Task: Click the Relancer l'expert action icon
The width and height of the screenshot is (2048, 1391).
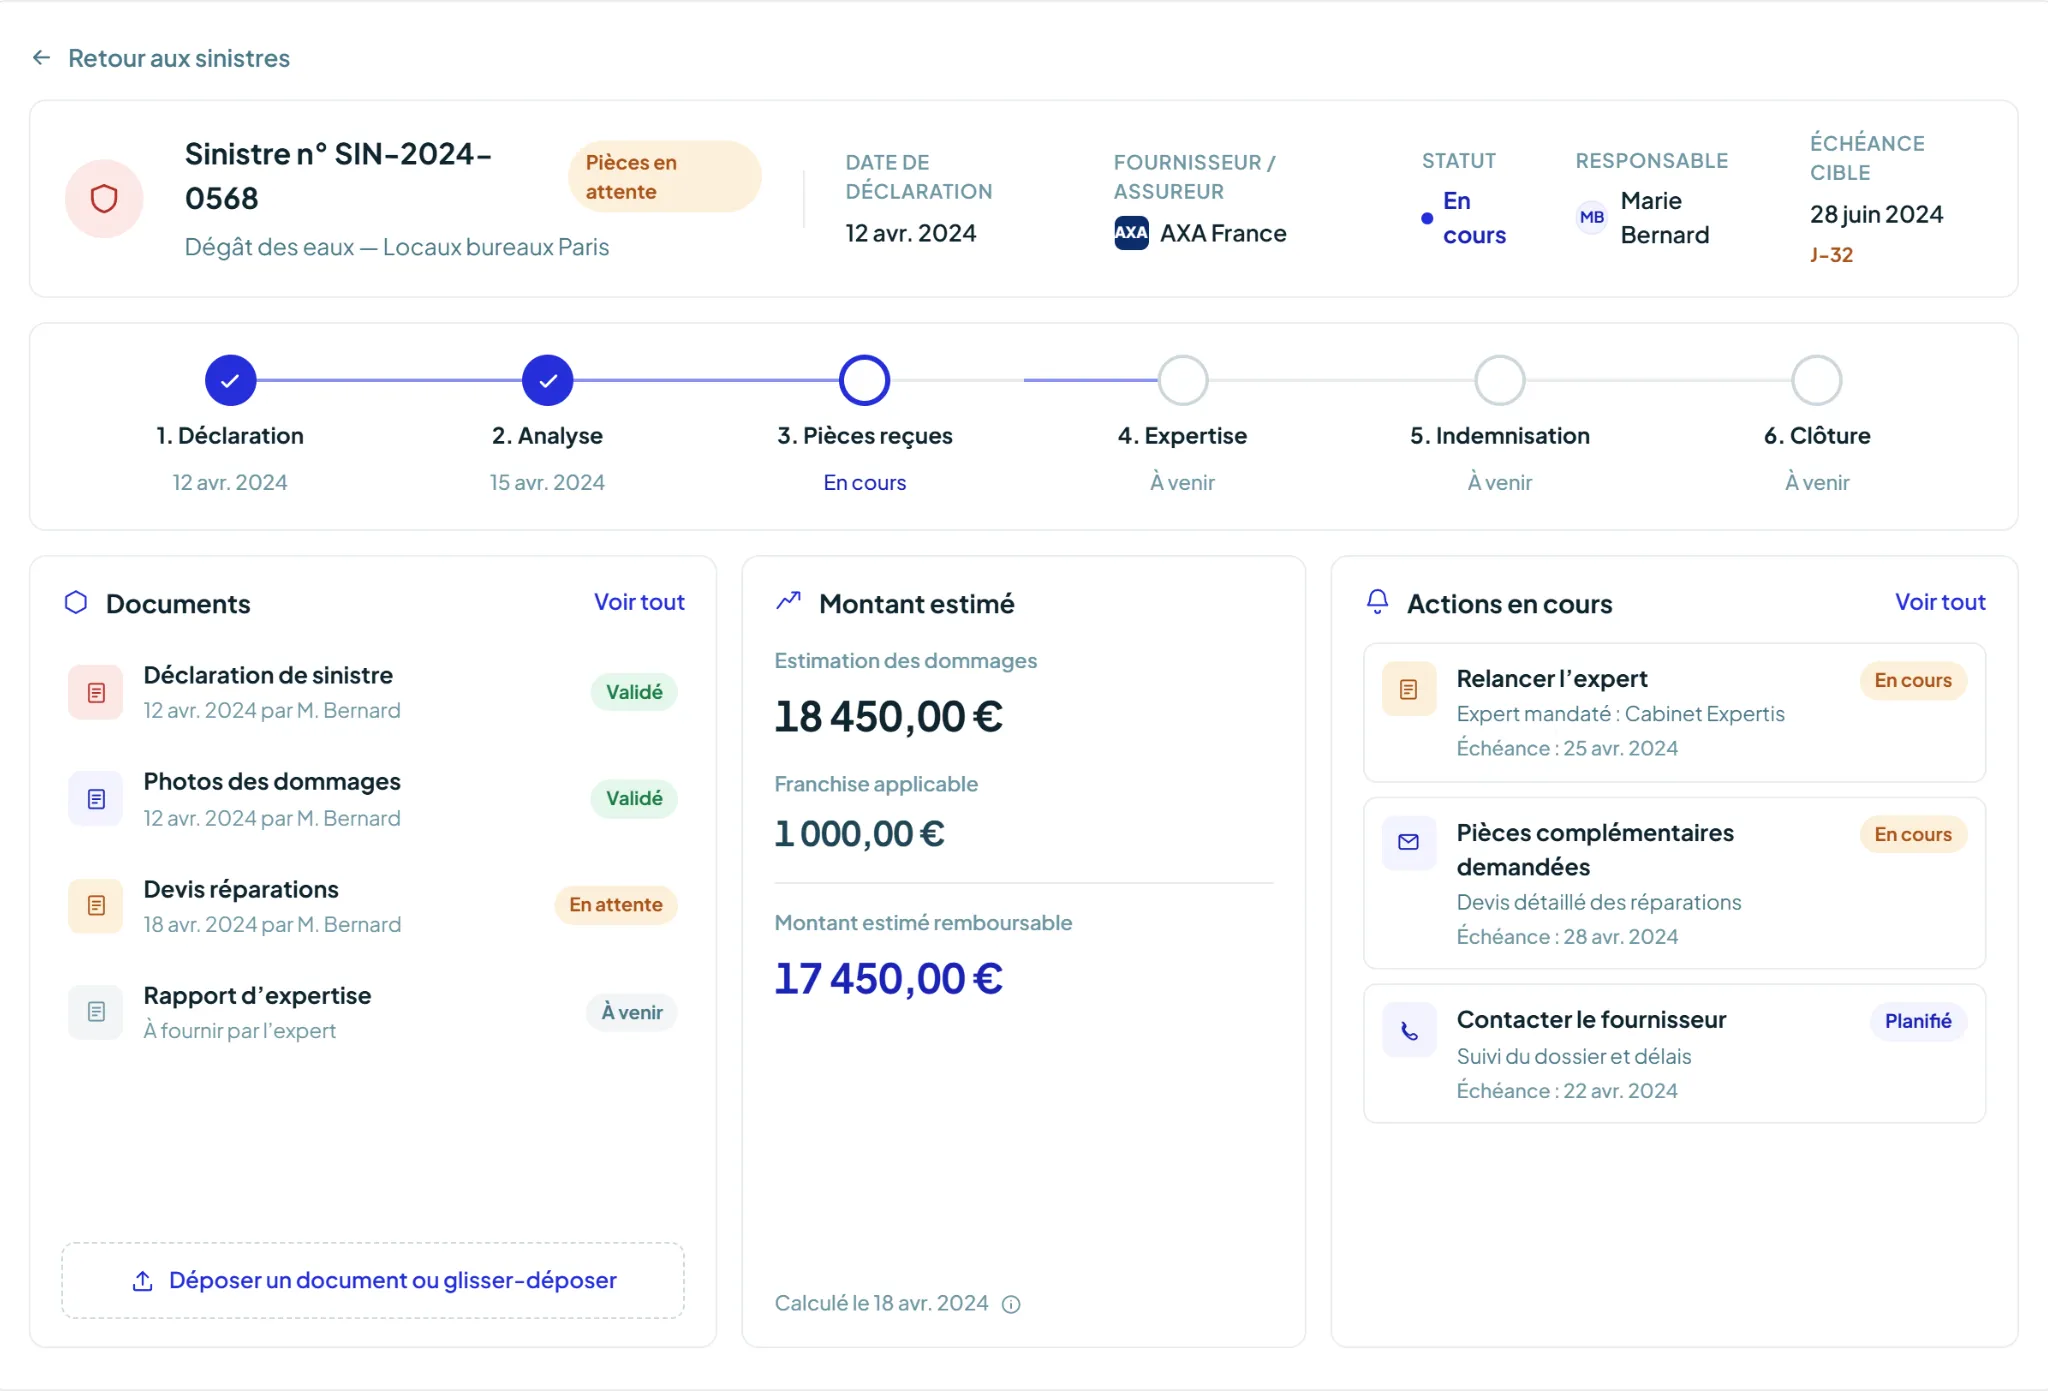Action: pyautogui.click(x=1409, y=689)
